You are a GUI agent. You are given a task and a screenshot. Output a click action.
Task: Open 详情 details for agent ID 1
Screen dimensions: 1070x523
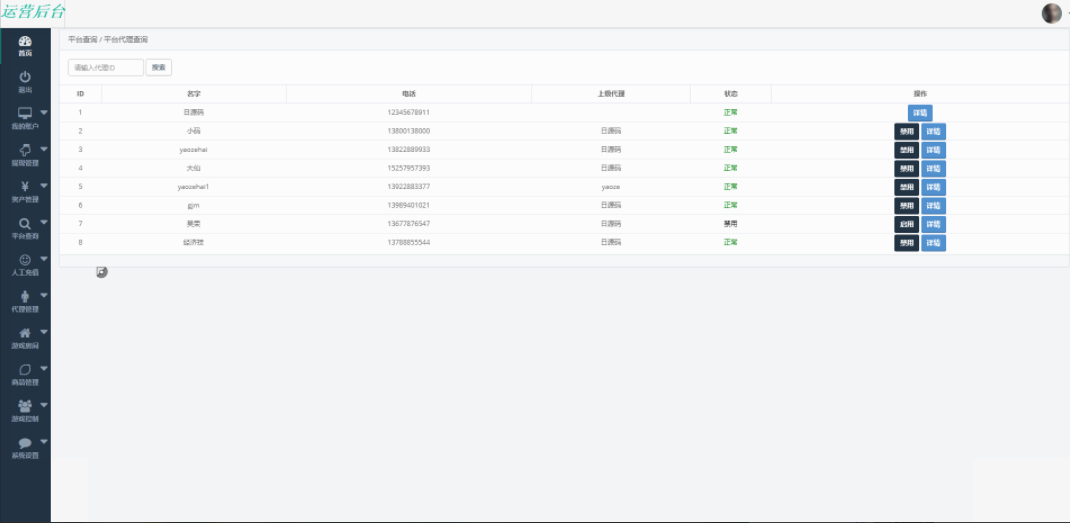pos(920,113)
